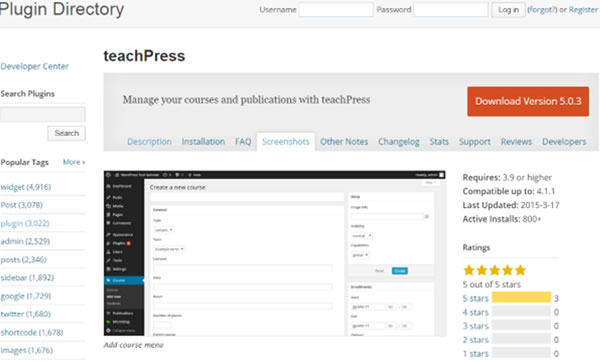Click the Username input field
The image size is (600, 361).
pos(336,10)
